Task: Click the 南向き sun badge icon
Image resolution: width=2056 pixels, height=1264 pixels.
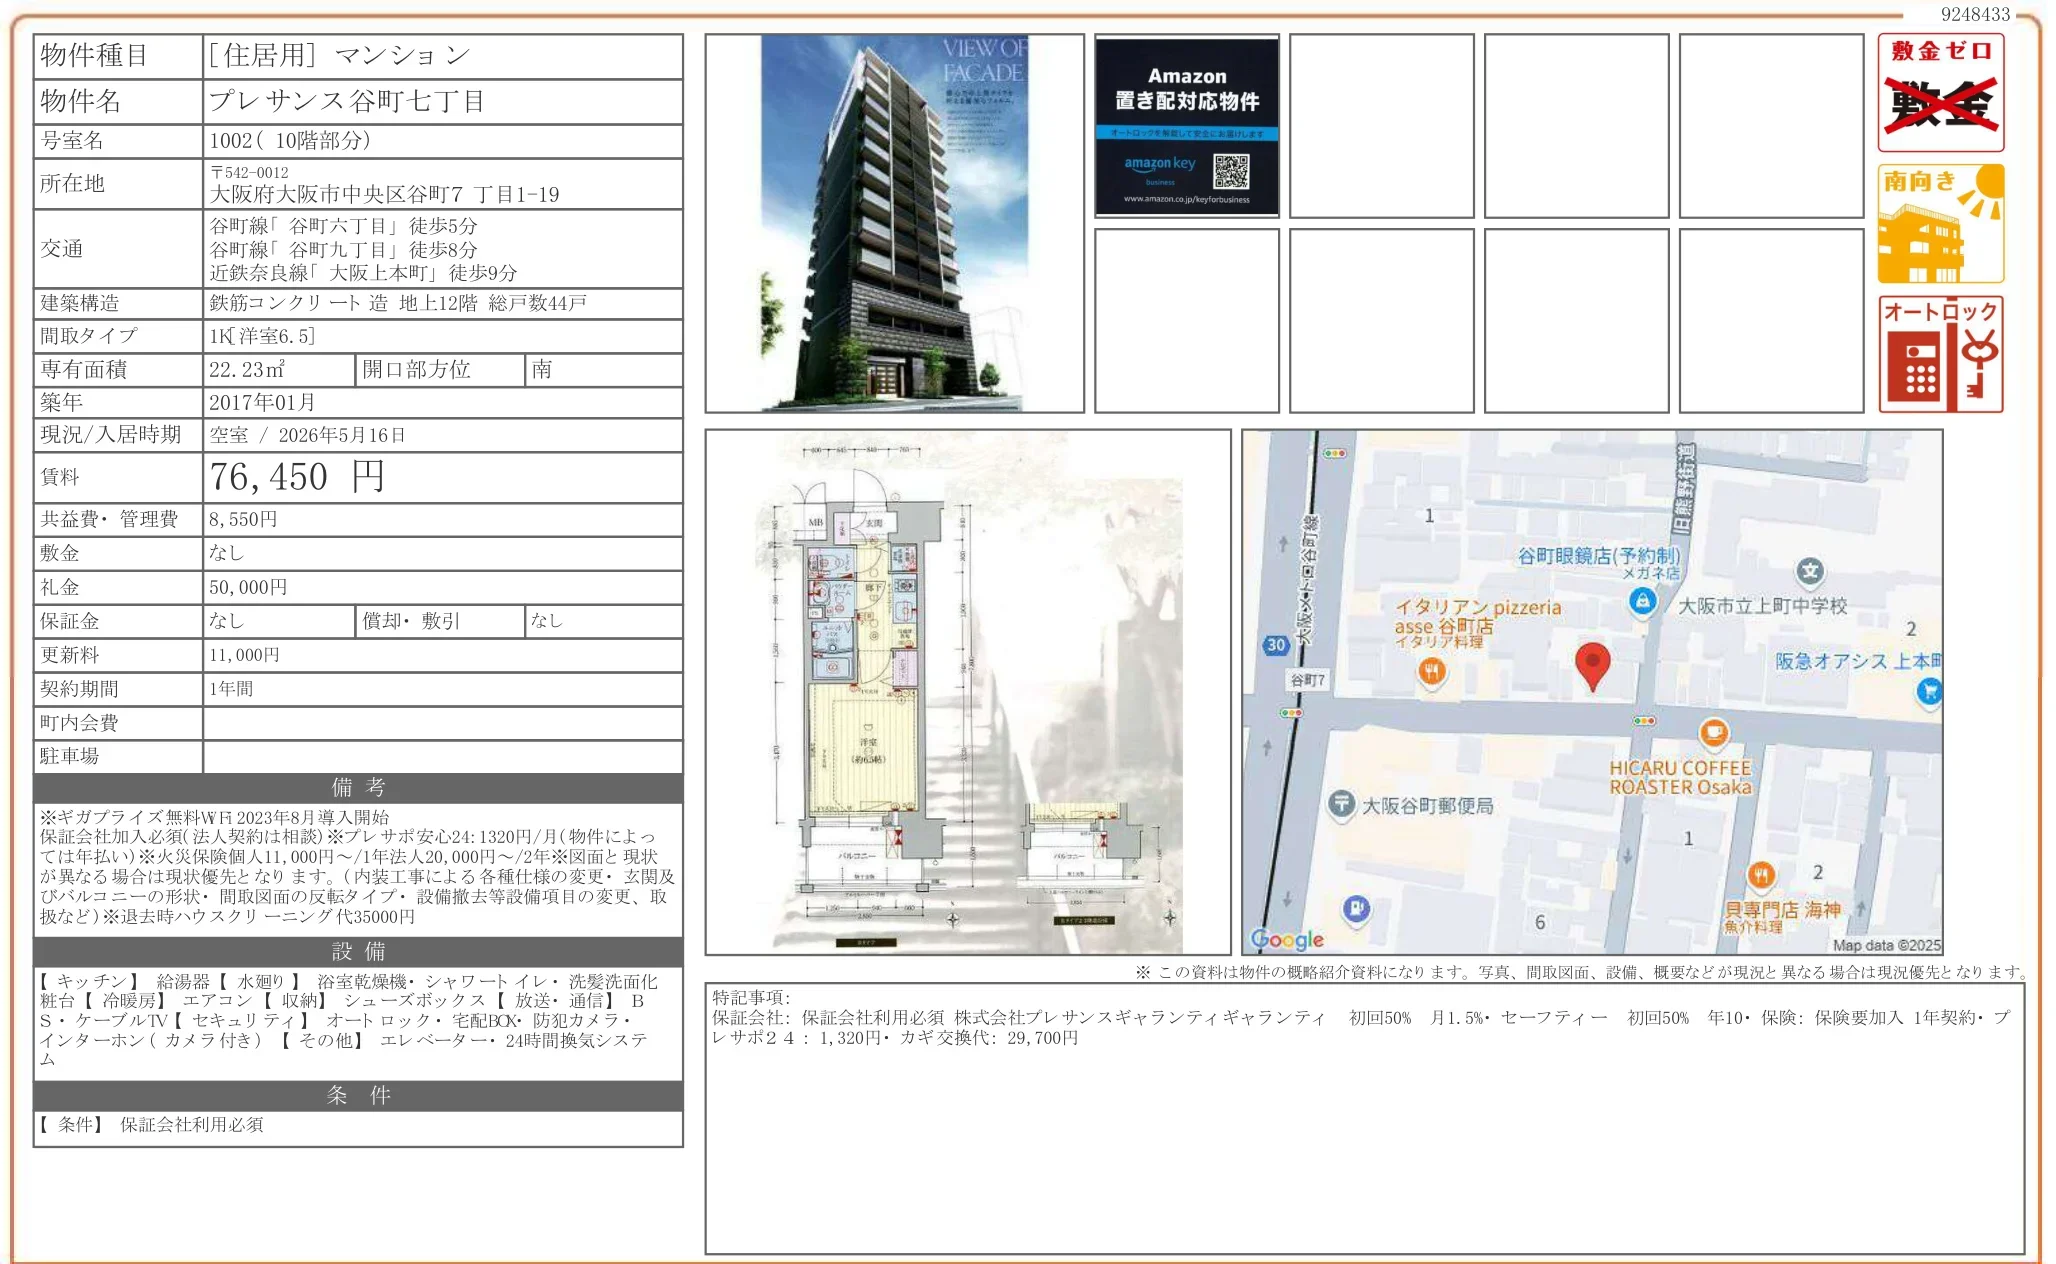Action: pyautogui.click(x=1941, y=224)
